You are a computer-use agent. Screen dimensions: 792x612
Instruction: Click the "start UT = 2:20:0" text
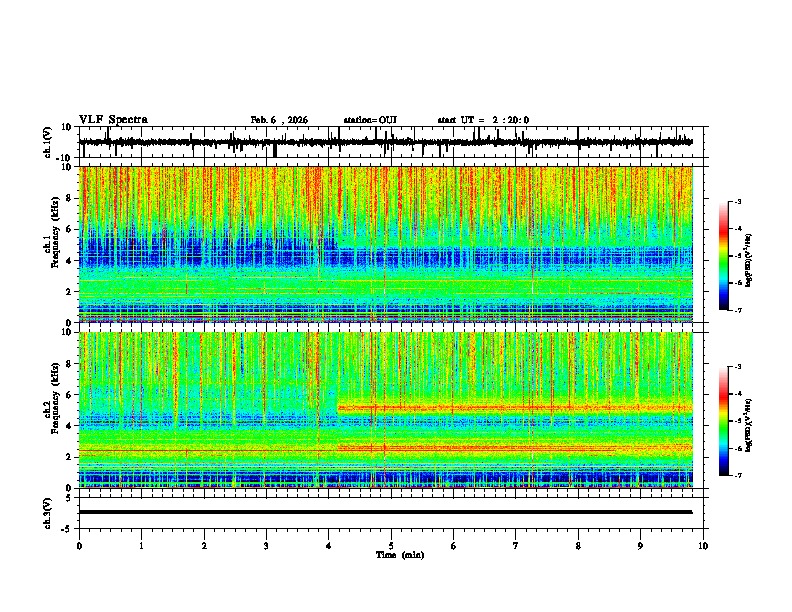tap(483, 120)
